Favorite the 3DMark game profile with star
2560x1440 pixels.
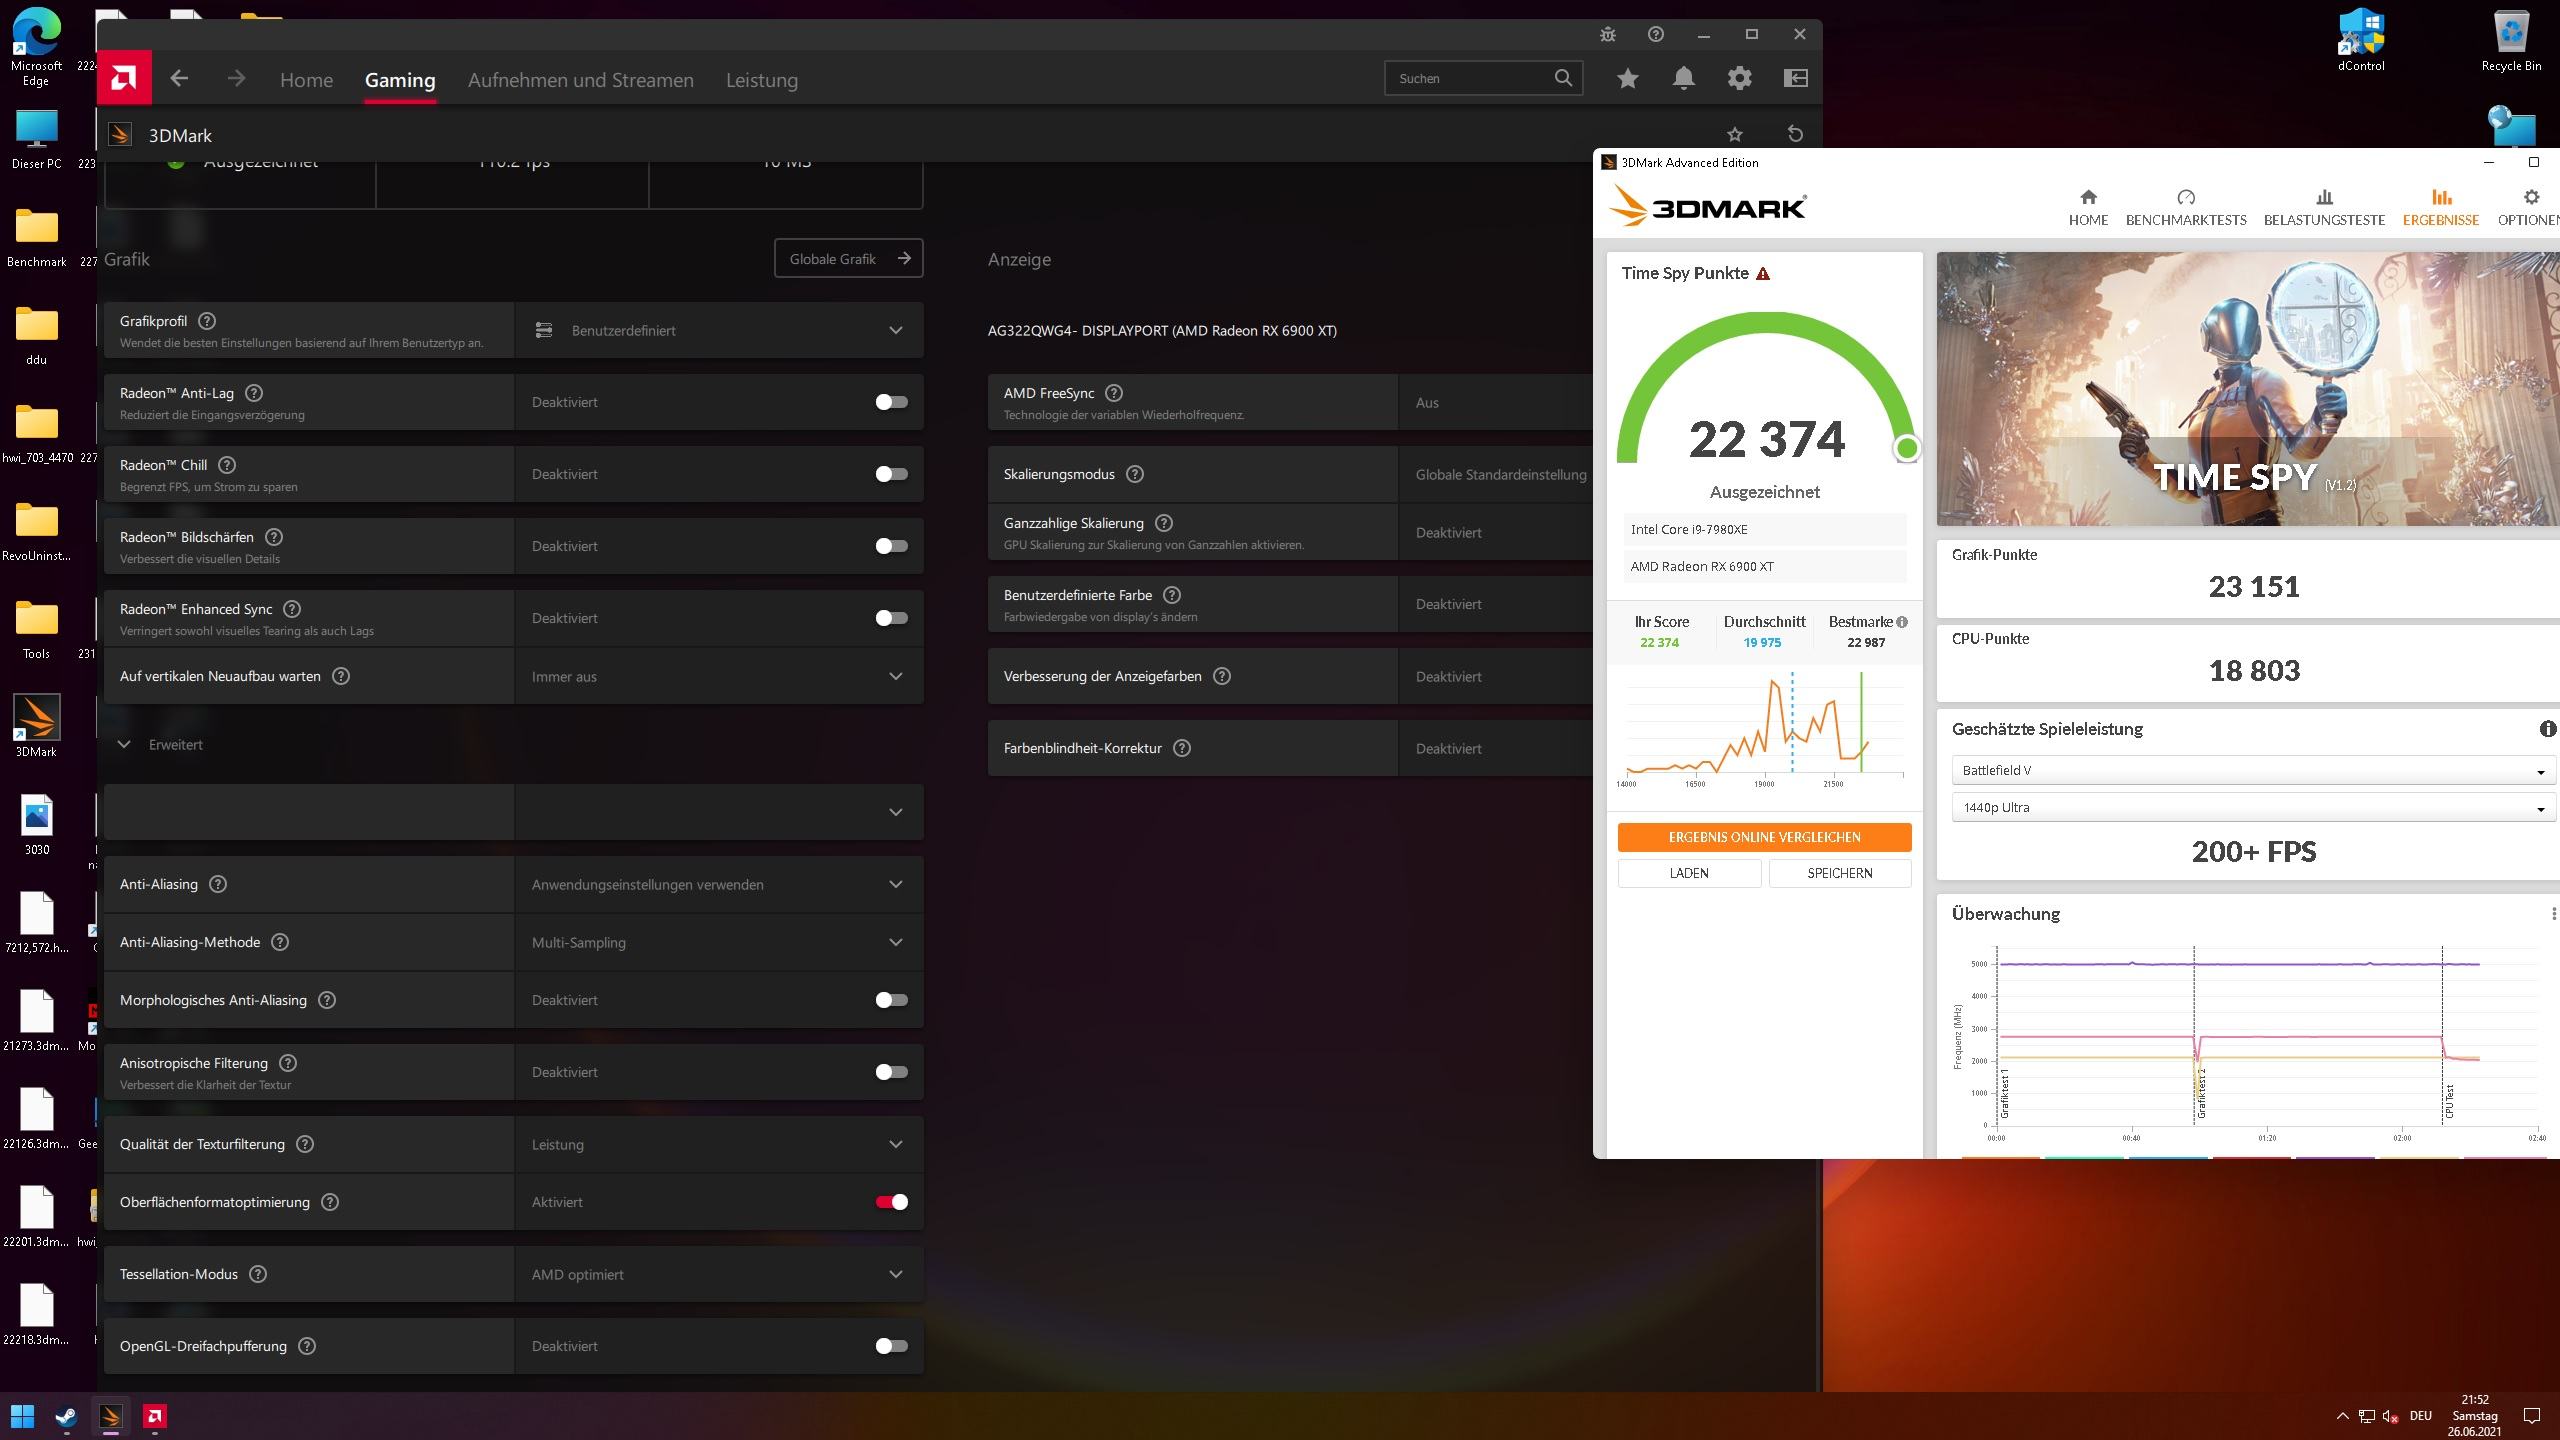pyautogui.click(x=1735, y=134)
